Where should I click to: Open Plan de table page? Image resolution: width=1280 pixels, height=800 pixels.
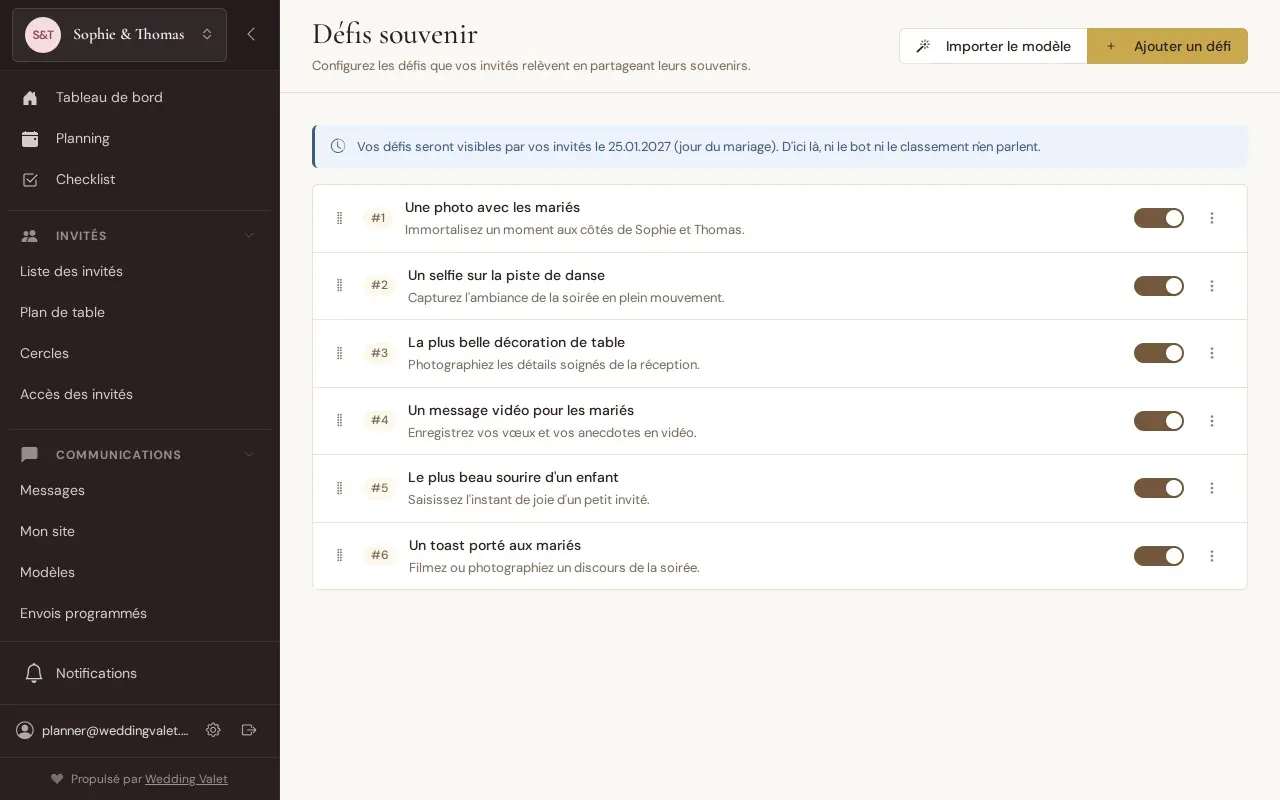click(x=139, y=312)
